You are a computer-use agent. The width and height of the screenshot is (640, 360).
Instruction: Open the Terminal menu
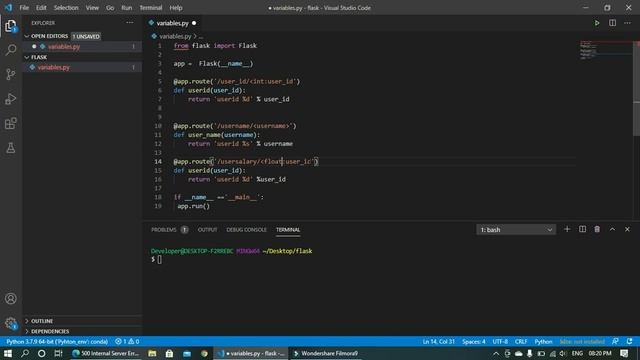(x=151, y=8)
